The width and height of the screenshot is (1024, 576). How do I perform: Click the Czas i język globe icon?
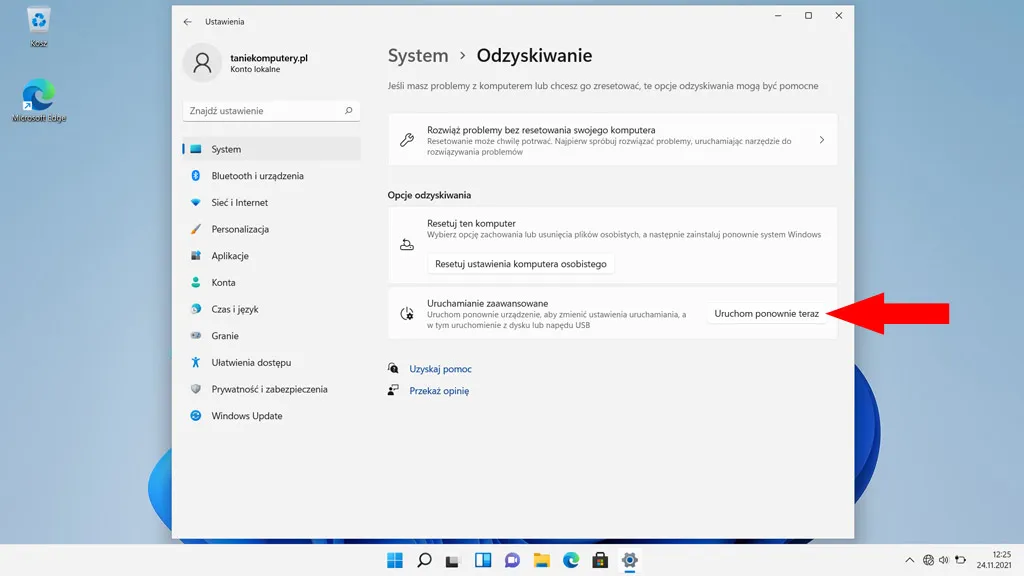tap(195, 309)
